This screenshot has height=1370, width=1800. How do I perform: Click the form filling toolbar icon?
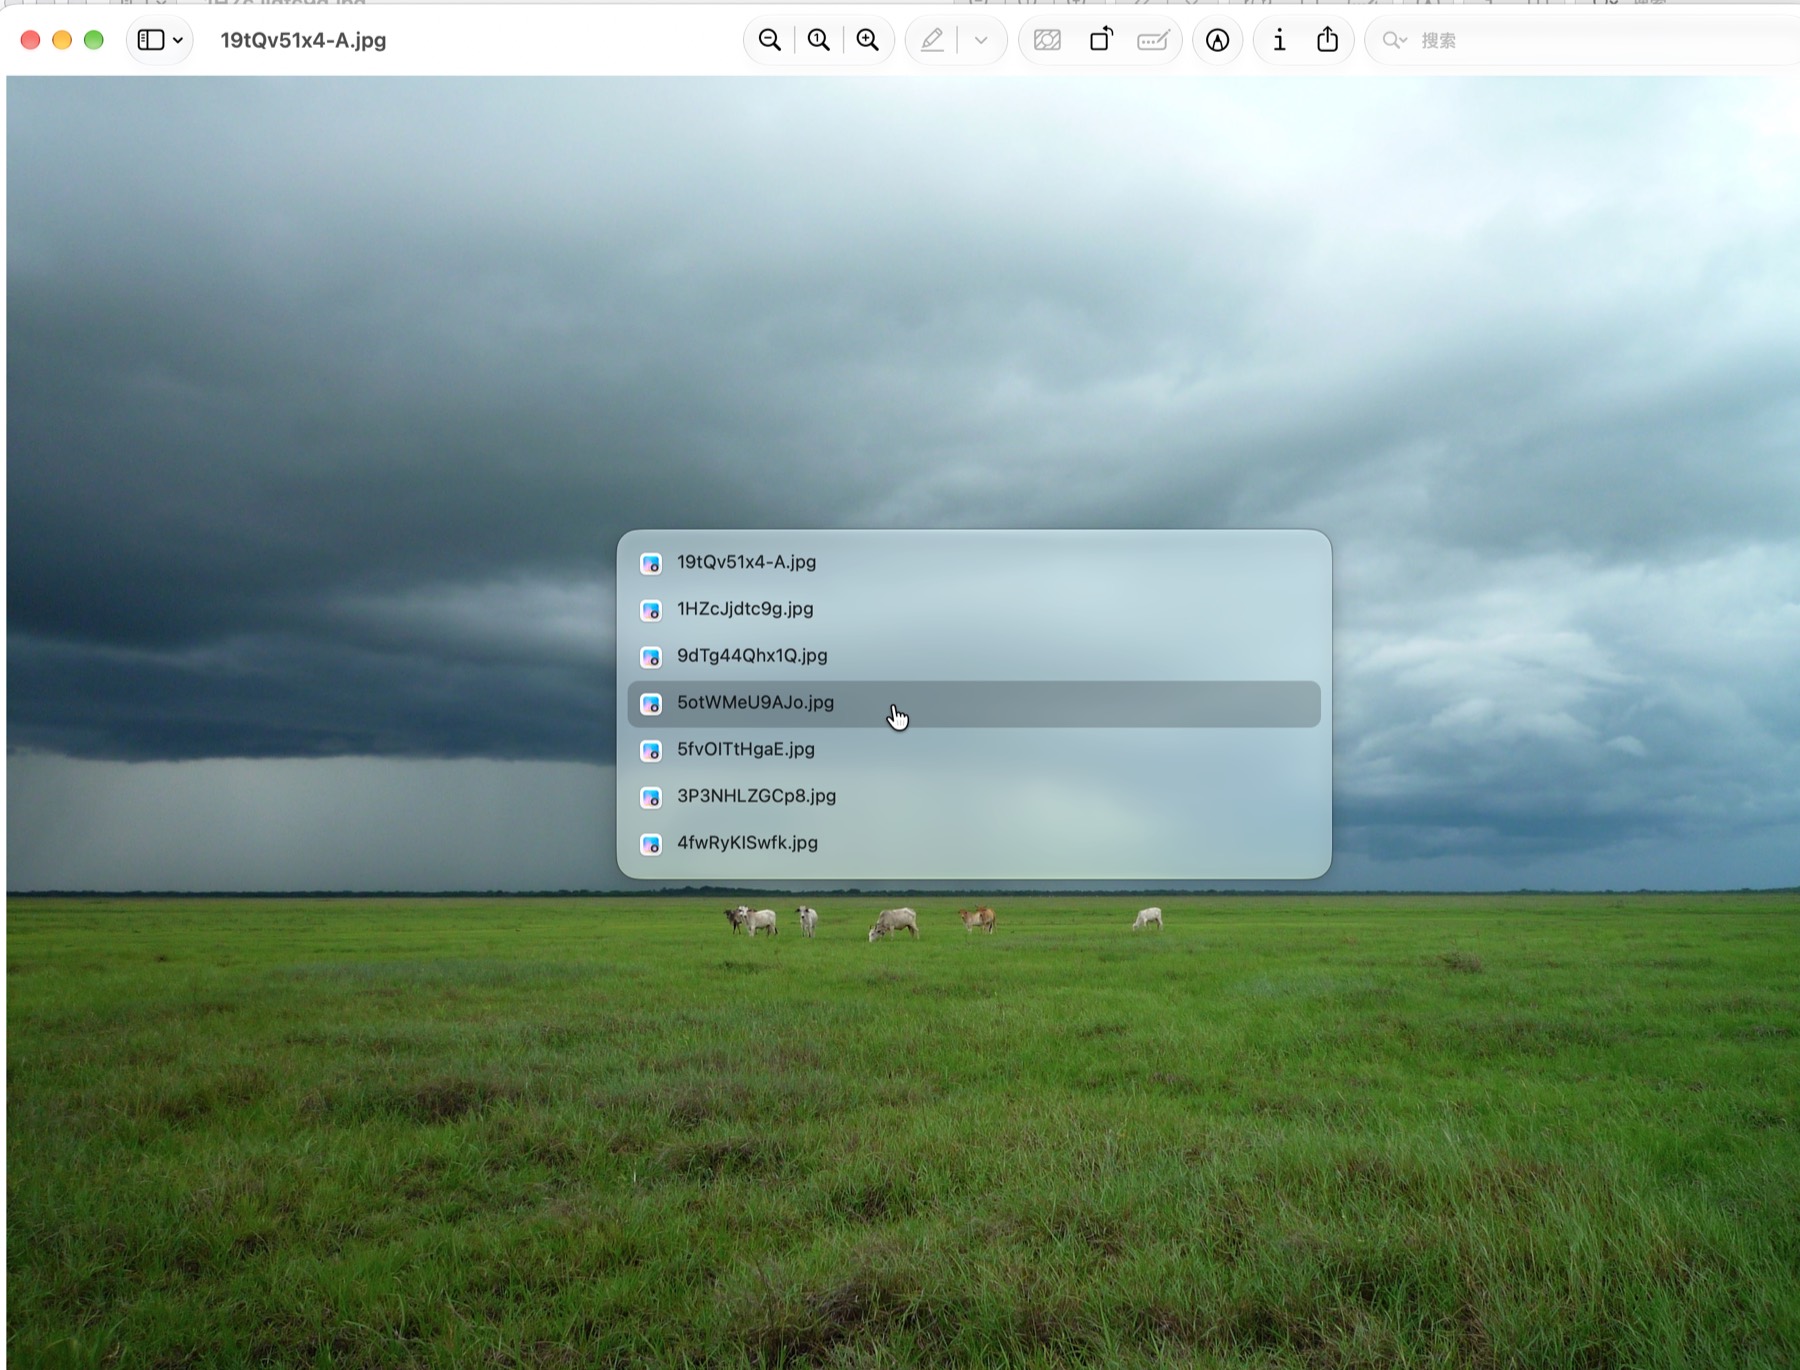1153,40
